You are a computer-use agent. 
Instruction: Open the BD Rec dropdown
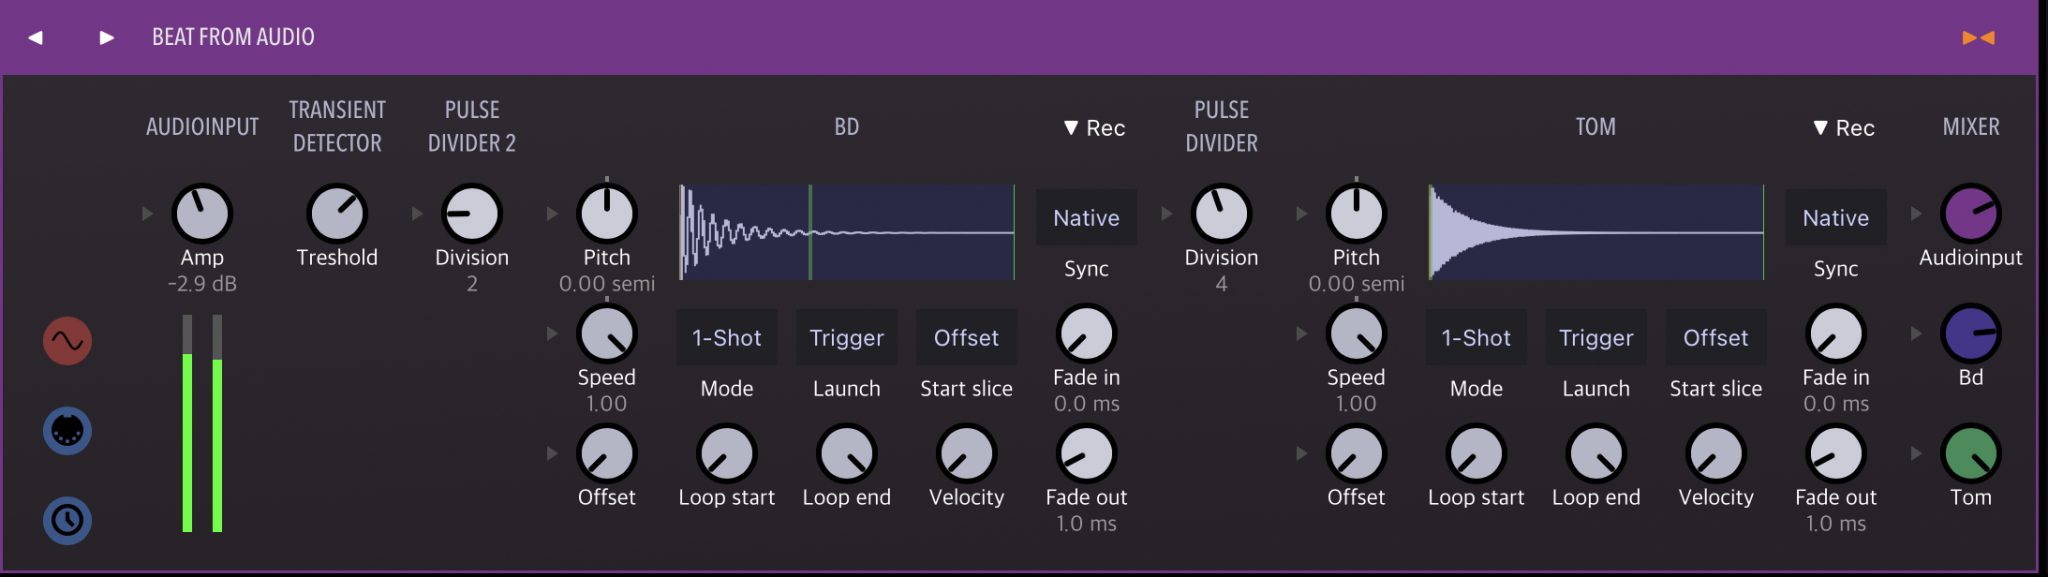1094,128
